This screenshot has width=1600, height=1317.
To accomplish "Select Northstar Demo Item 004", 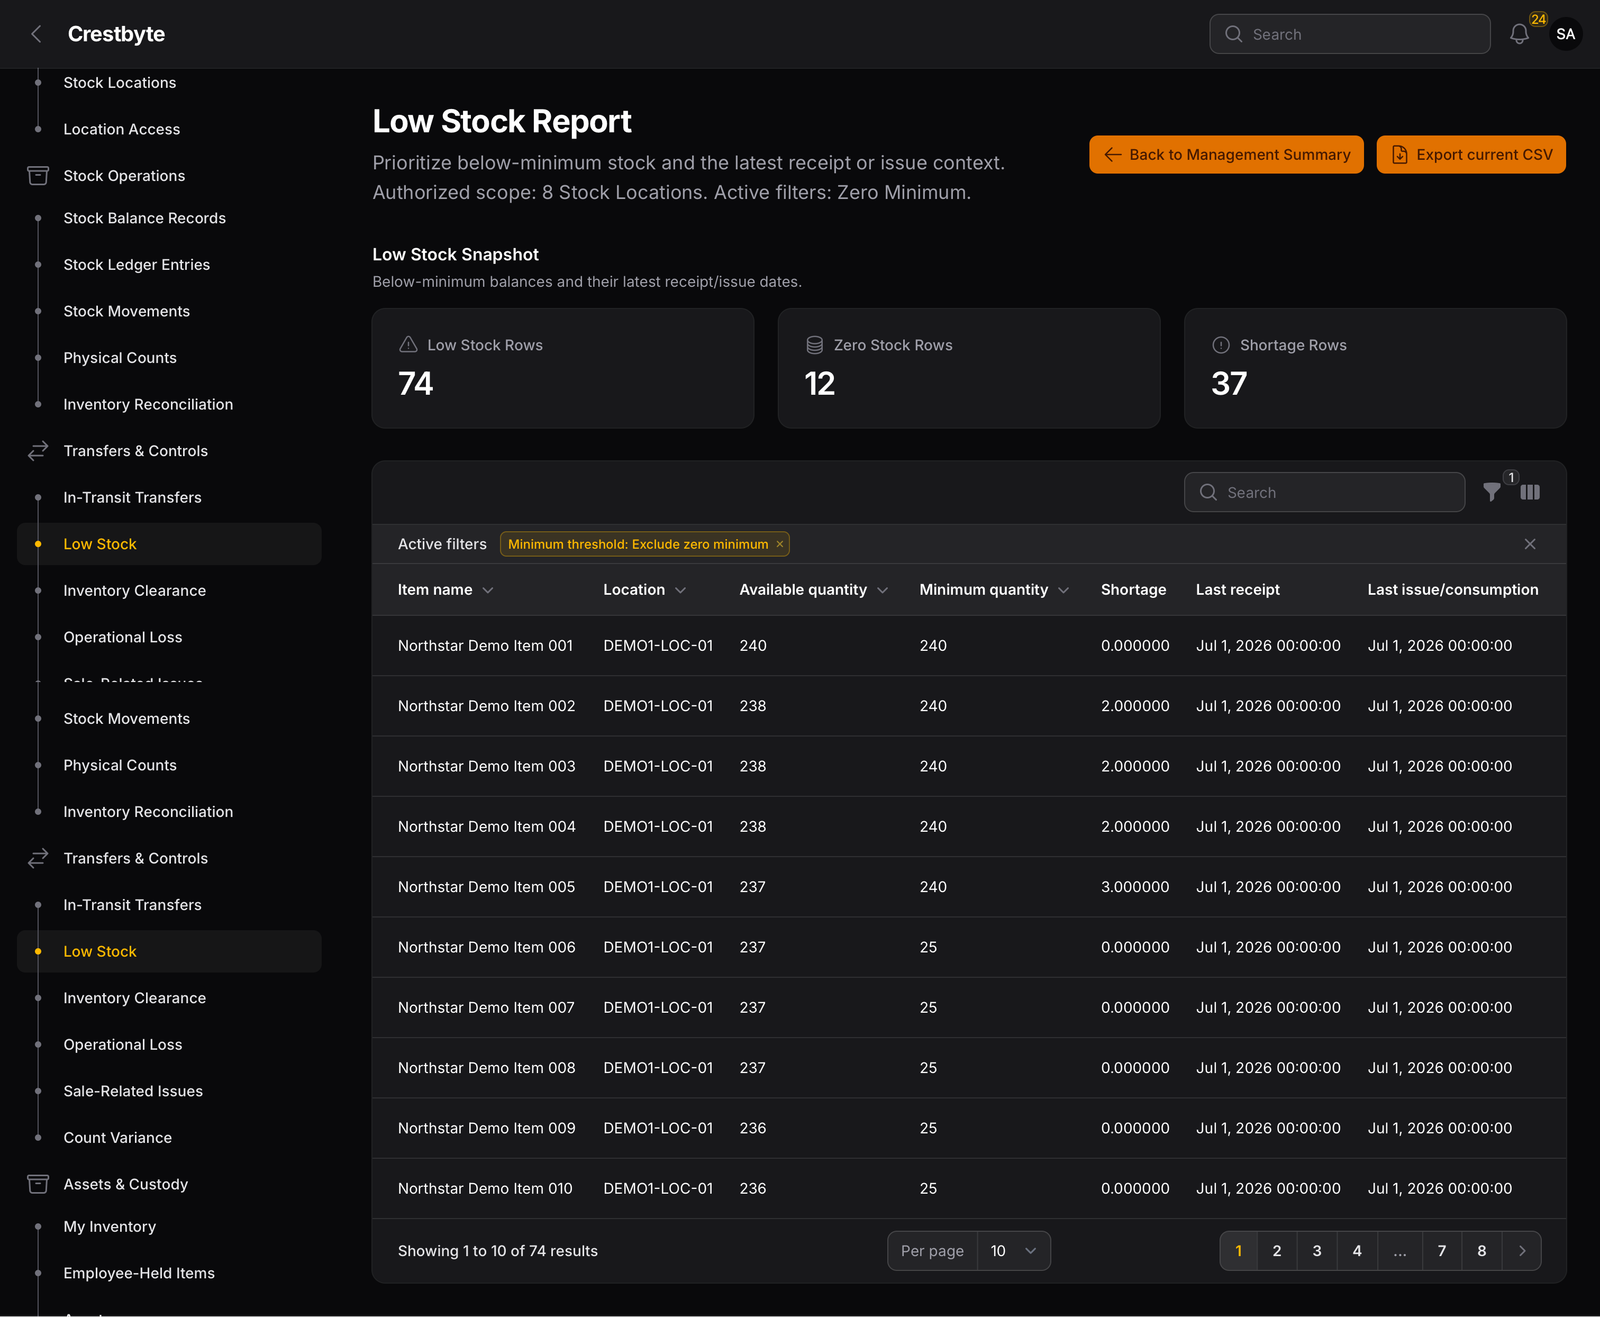I will [487, 827].
